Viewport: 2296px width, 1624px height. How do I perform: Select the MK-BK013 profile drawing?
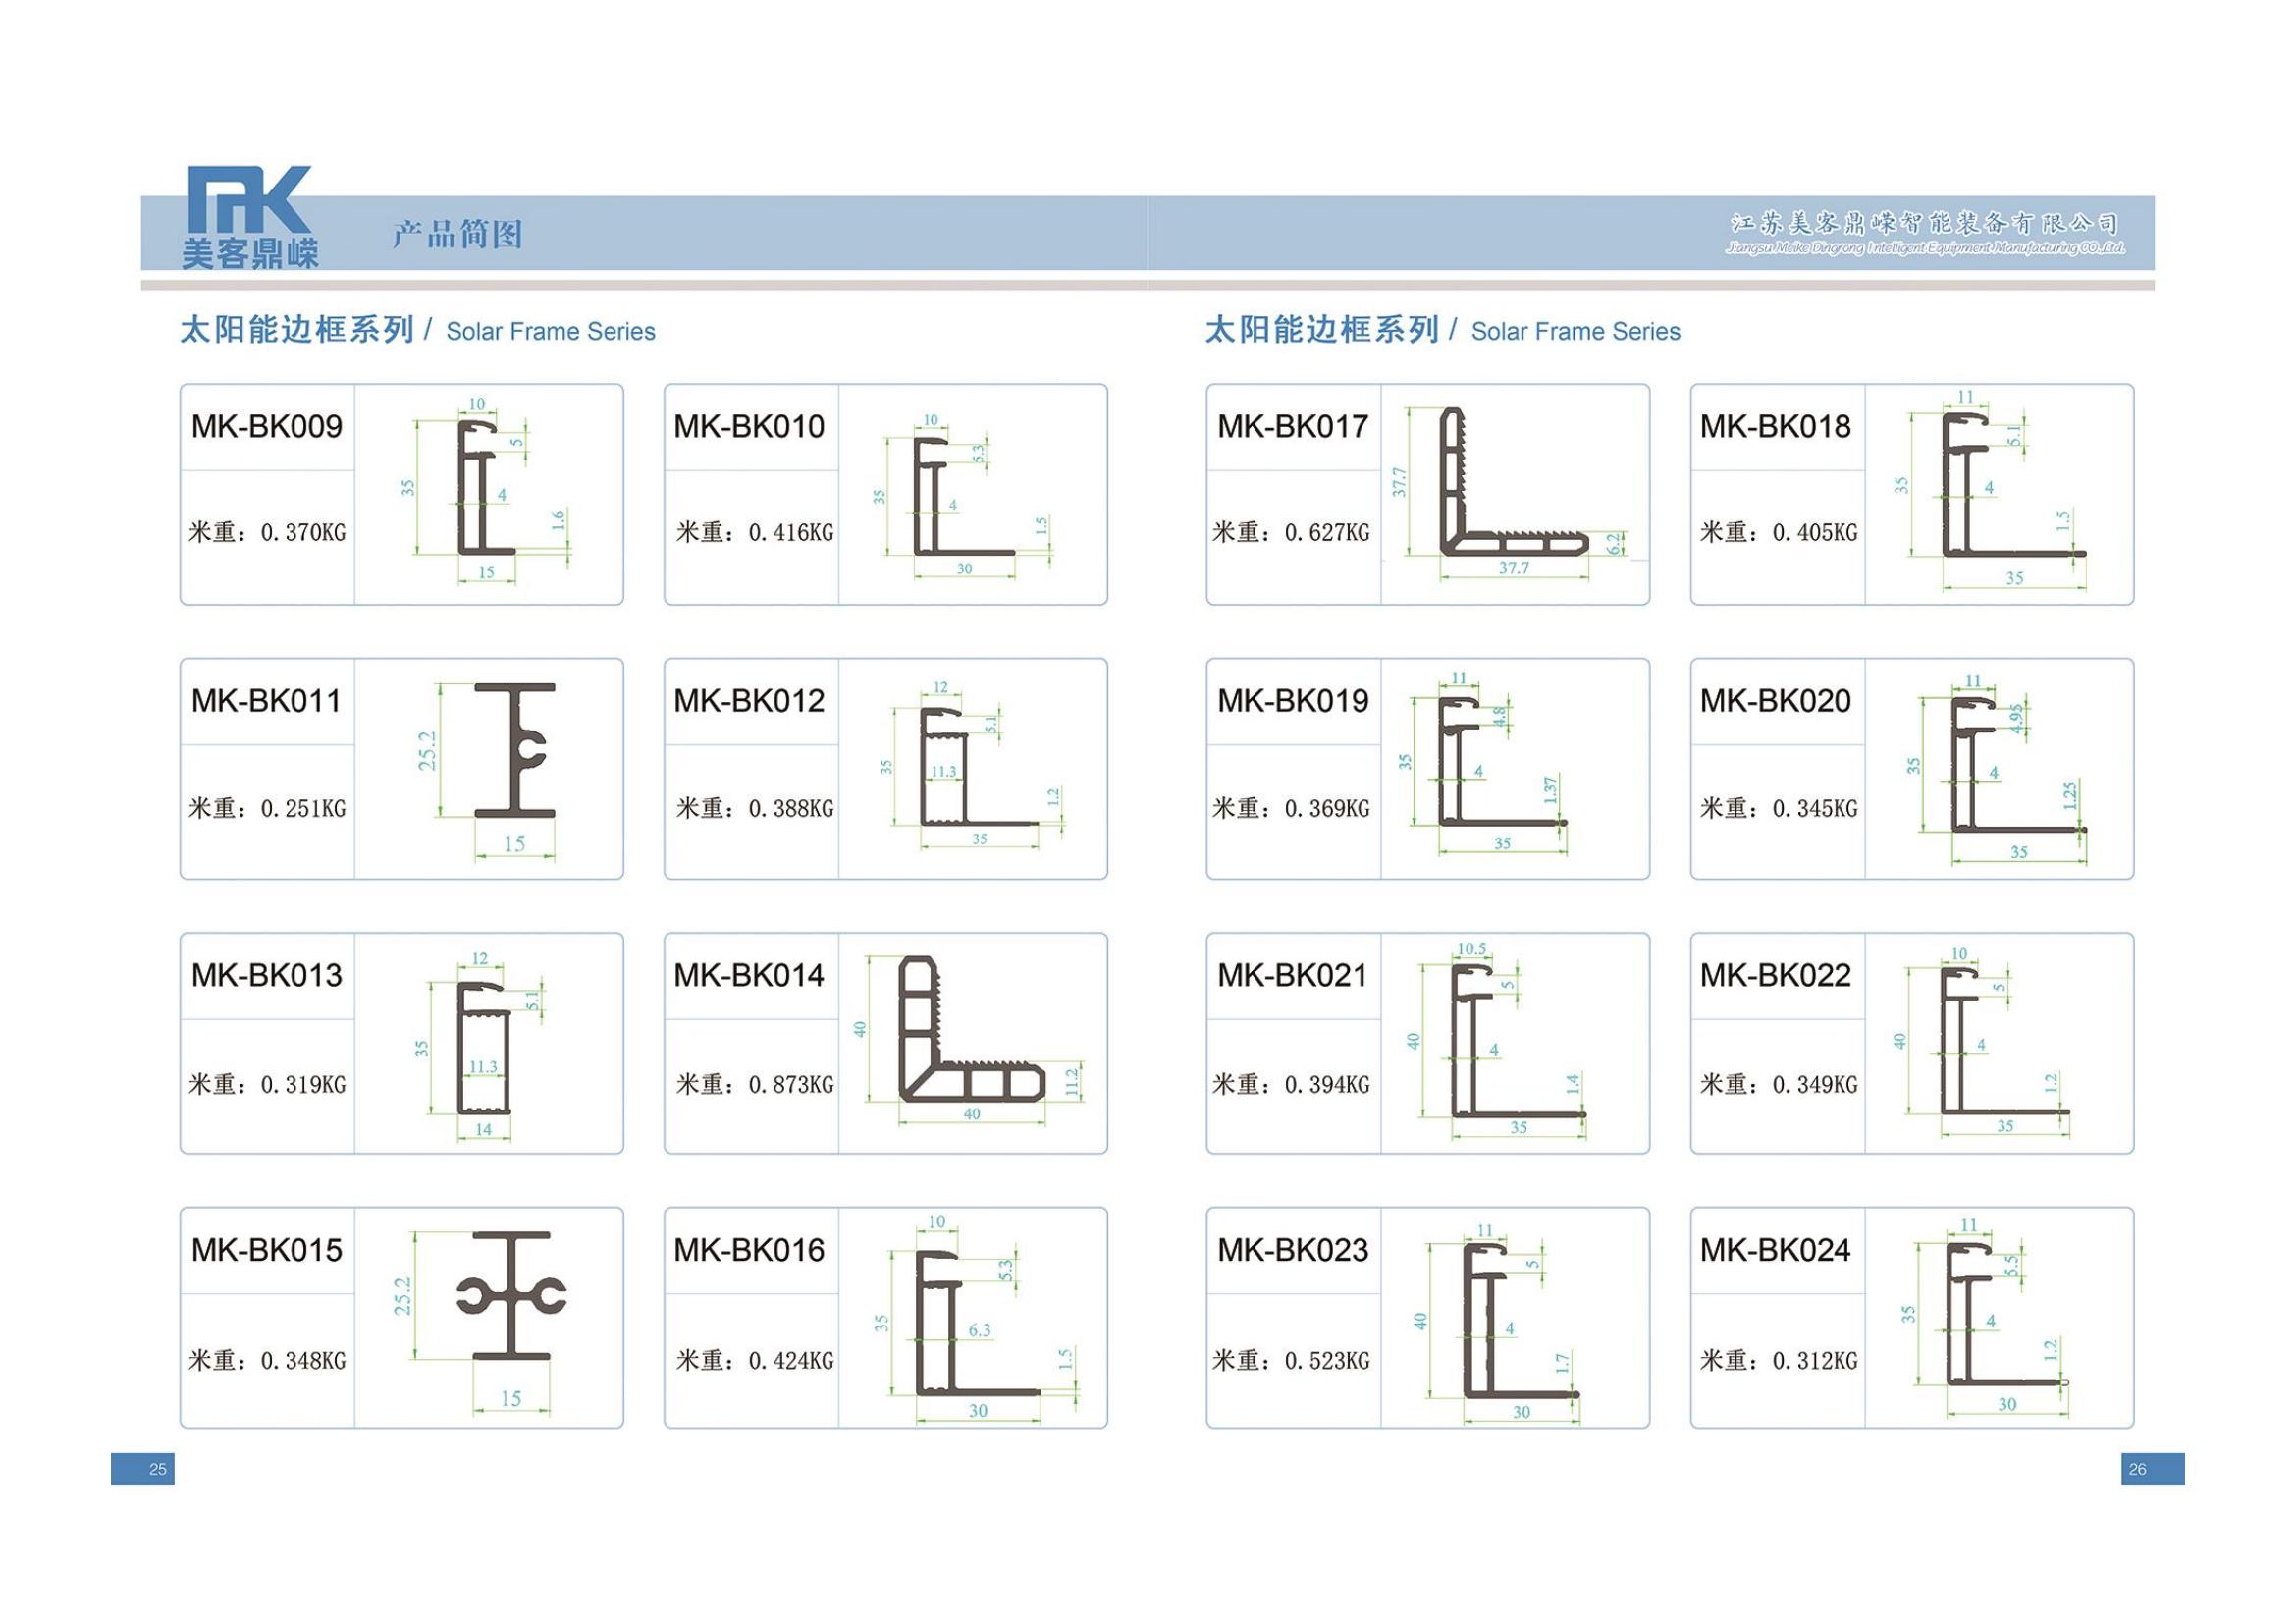pyautogui.click(x=482, y=1045)
